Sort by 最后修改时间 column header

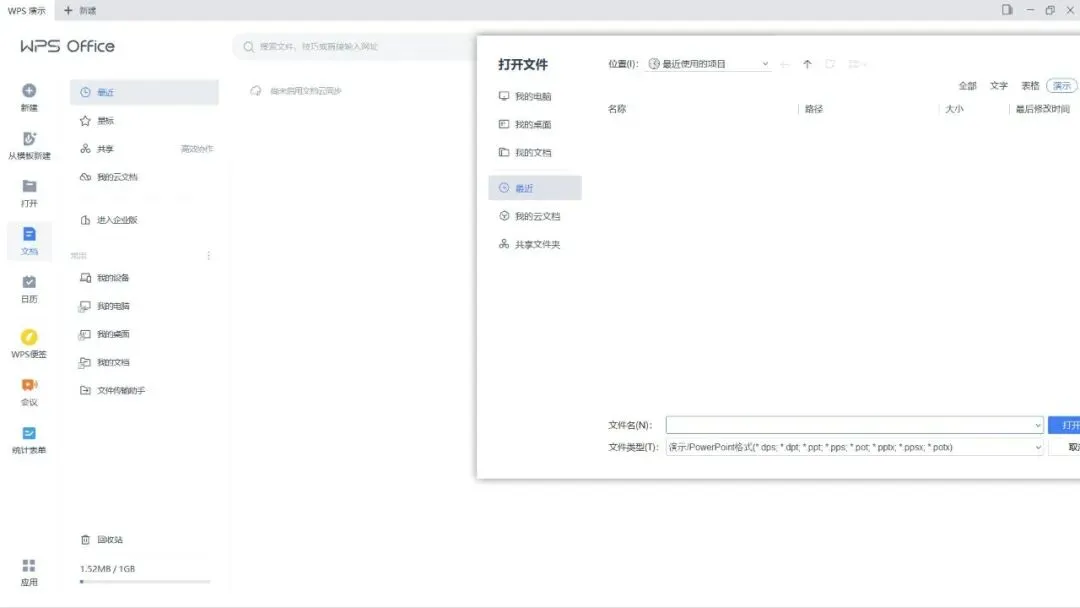tap(1042, 109)
